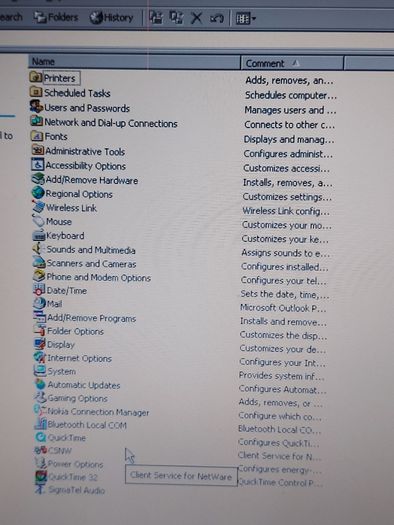The image size is (394, 525).
Task: Click the 'Microsoft Outlook P...' comment text
Action: [x=283, y=308]
